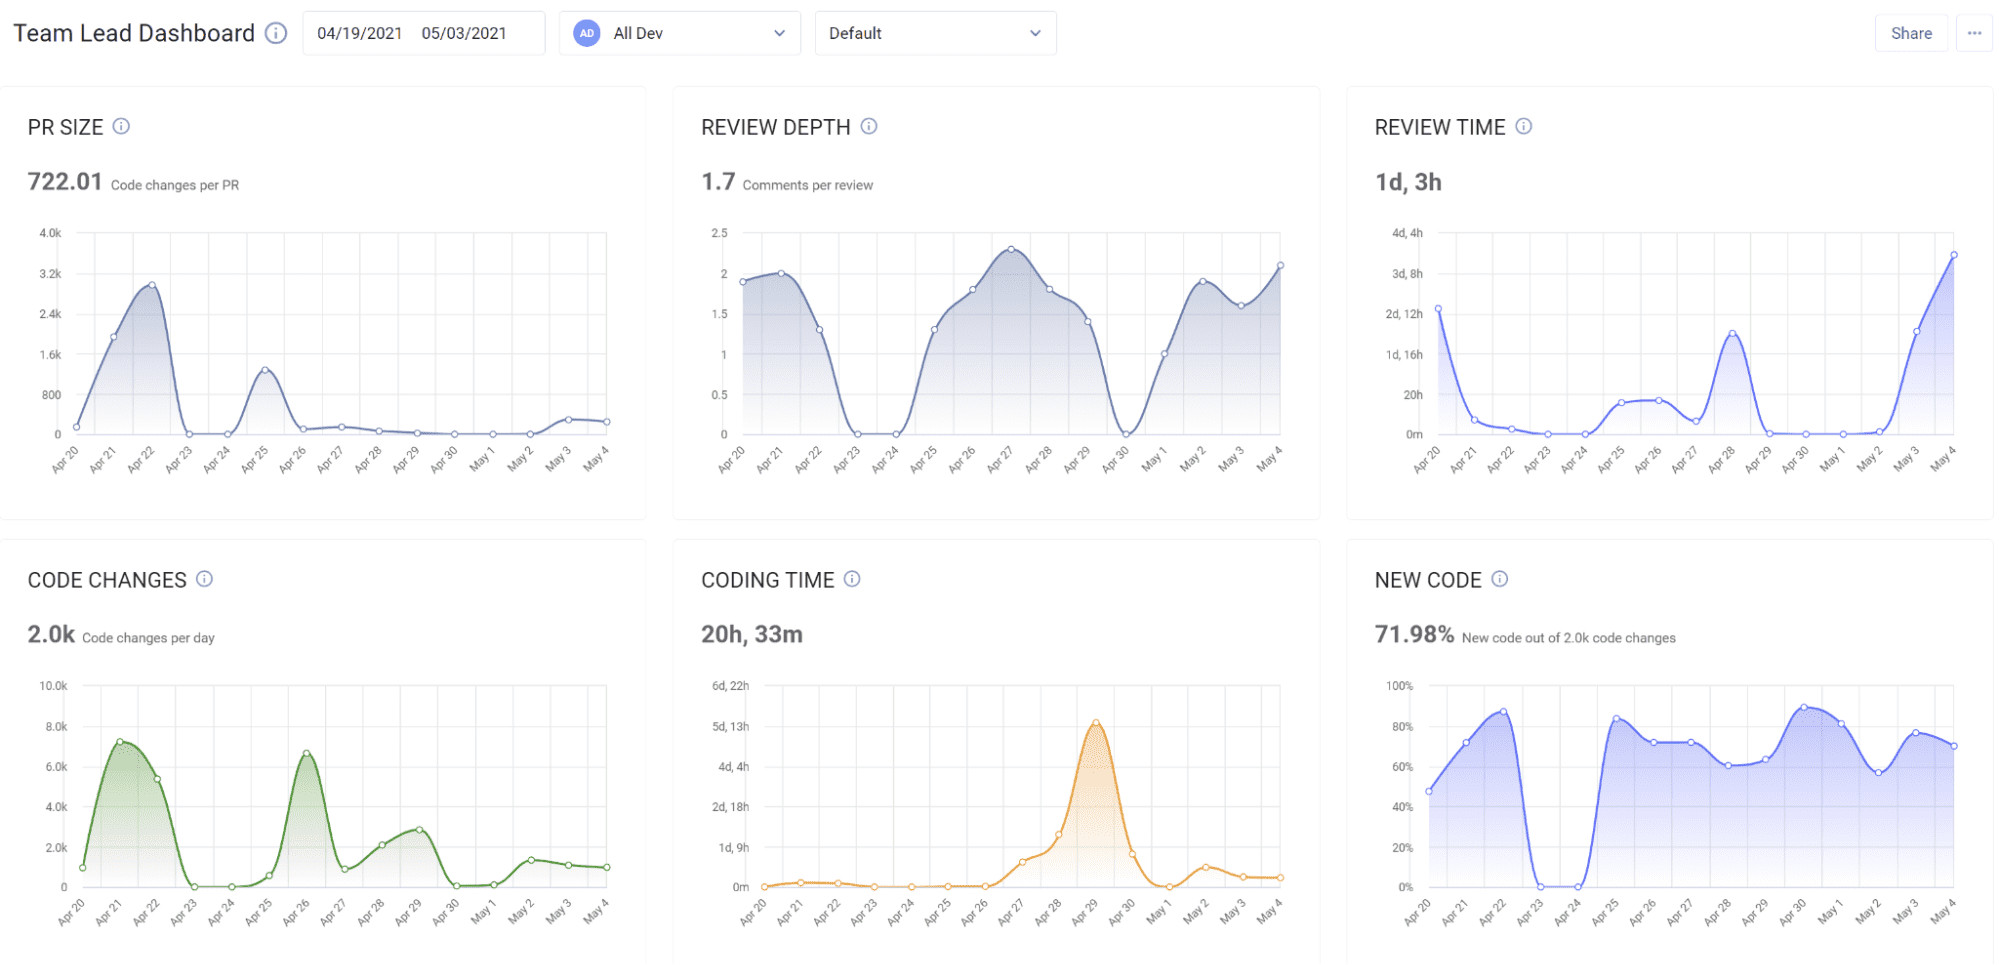Viewport: 1999px width, 965px height.
Task: Click the Apr 22 peak on PR SIZE chart
Action: click(x=151, y=283)
